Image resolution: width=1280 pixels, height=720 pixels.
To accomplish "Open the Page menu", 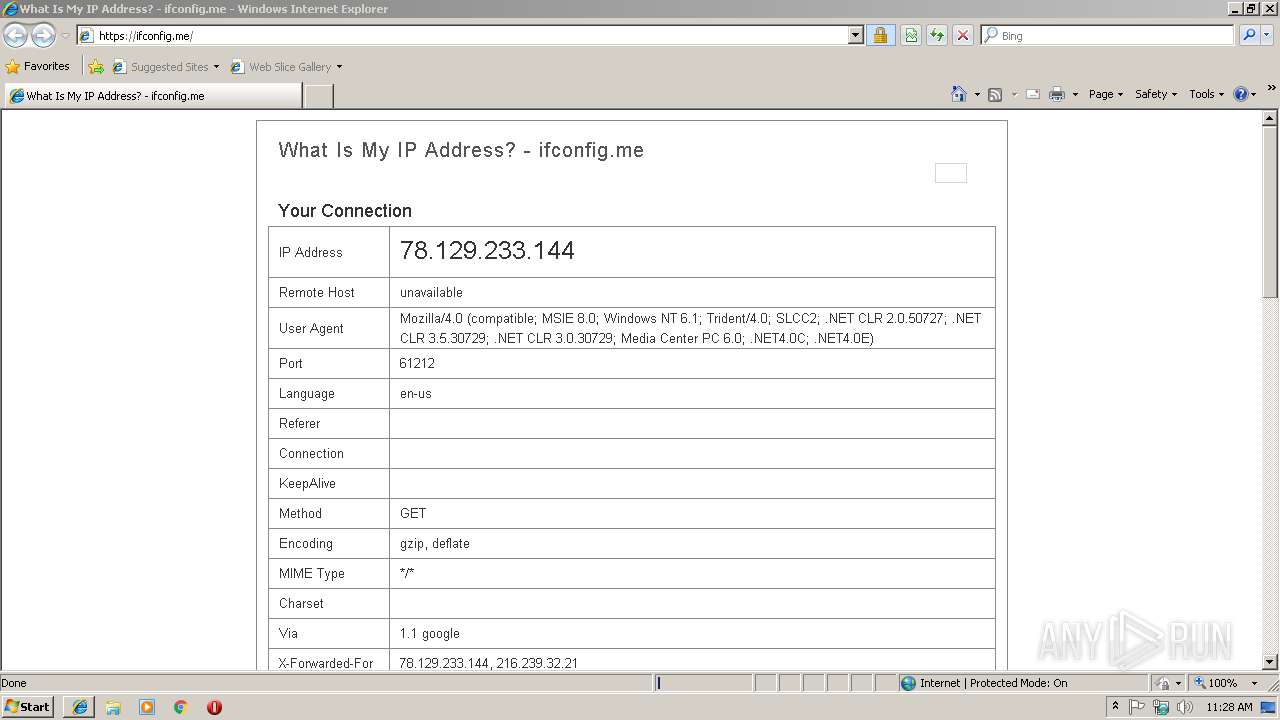I will point(1106,94).
